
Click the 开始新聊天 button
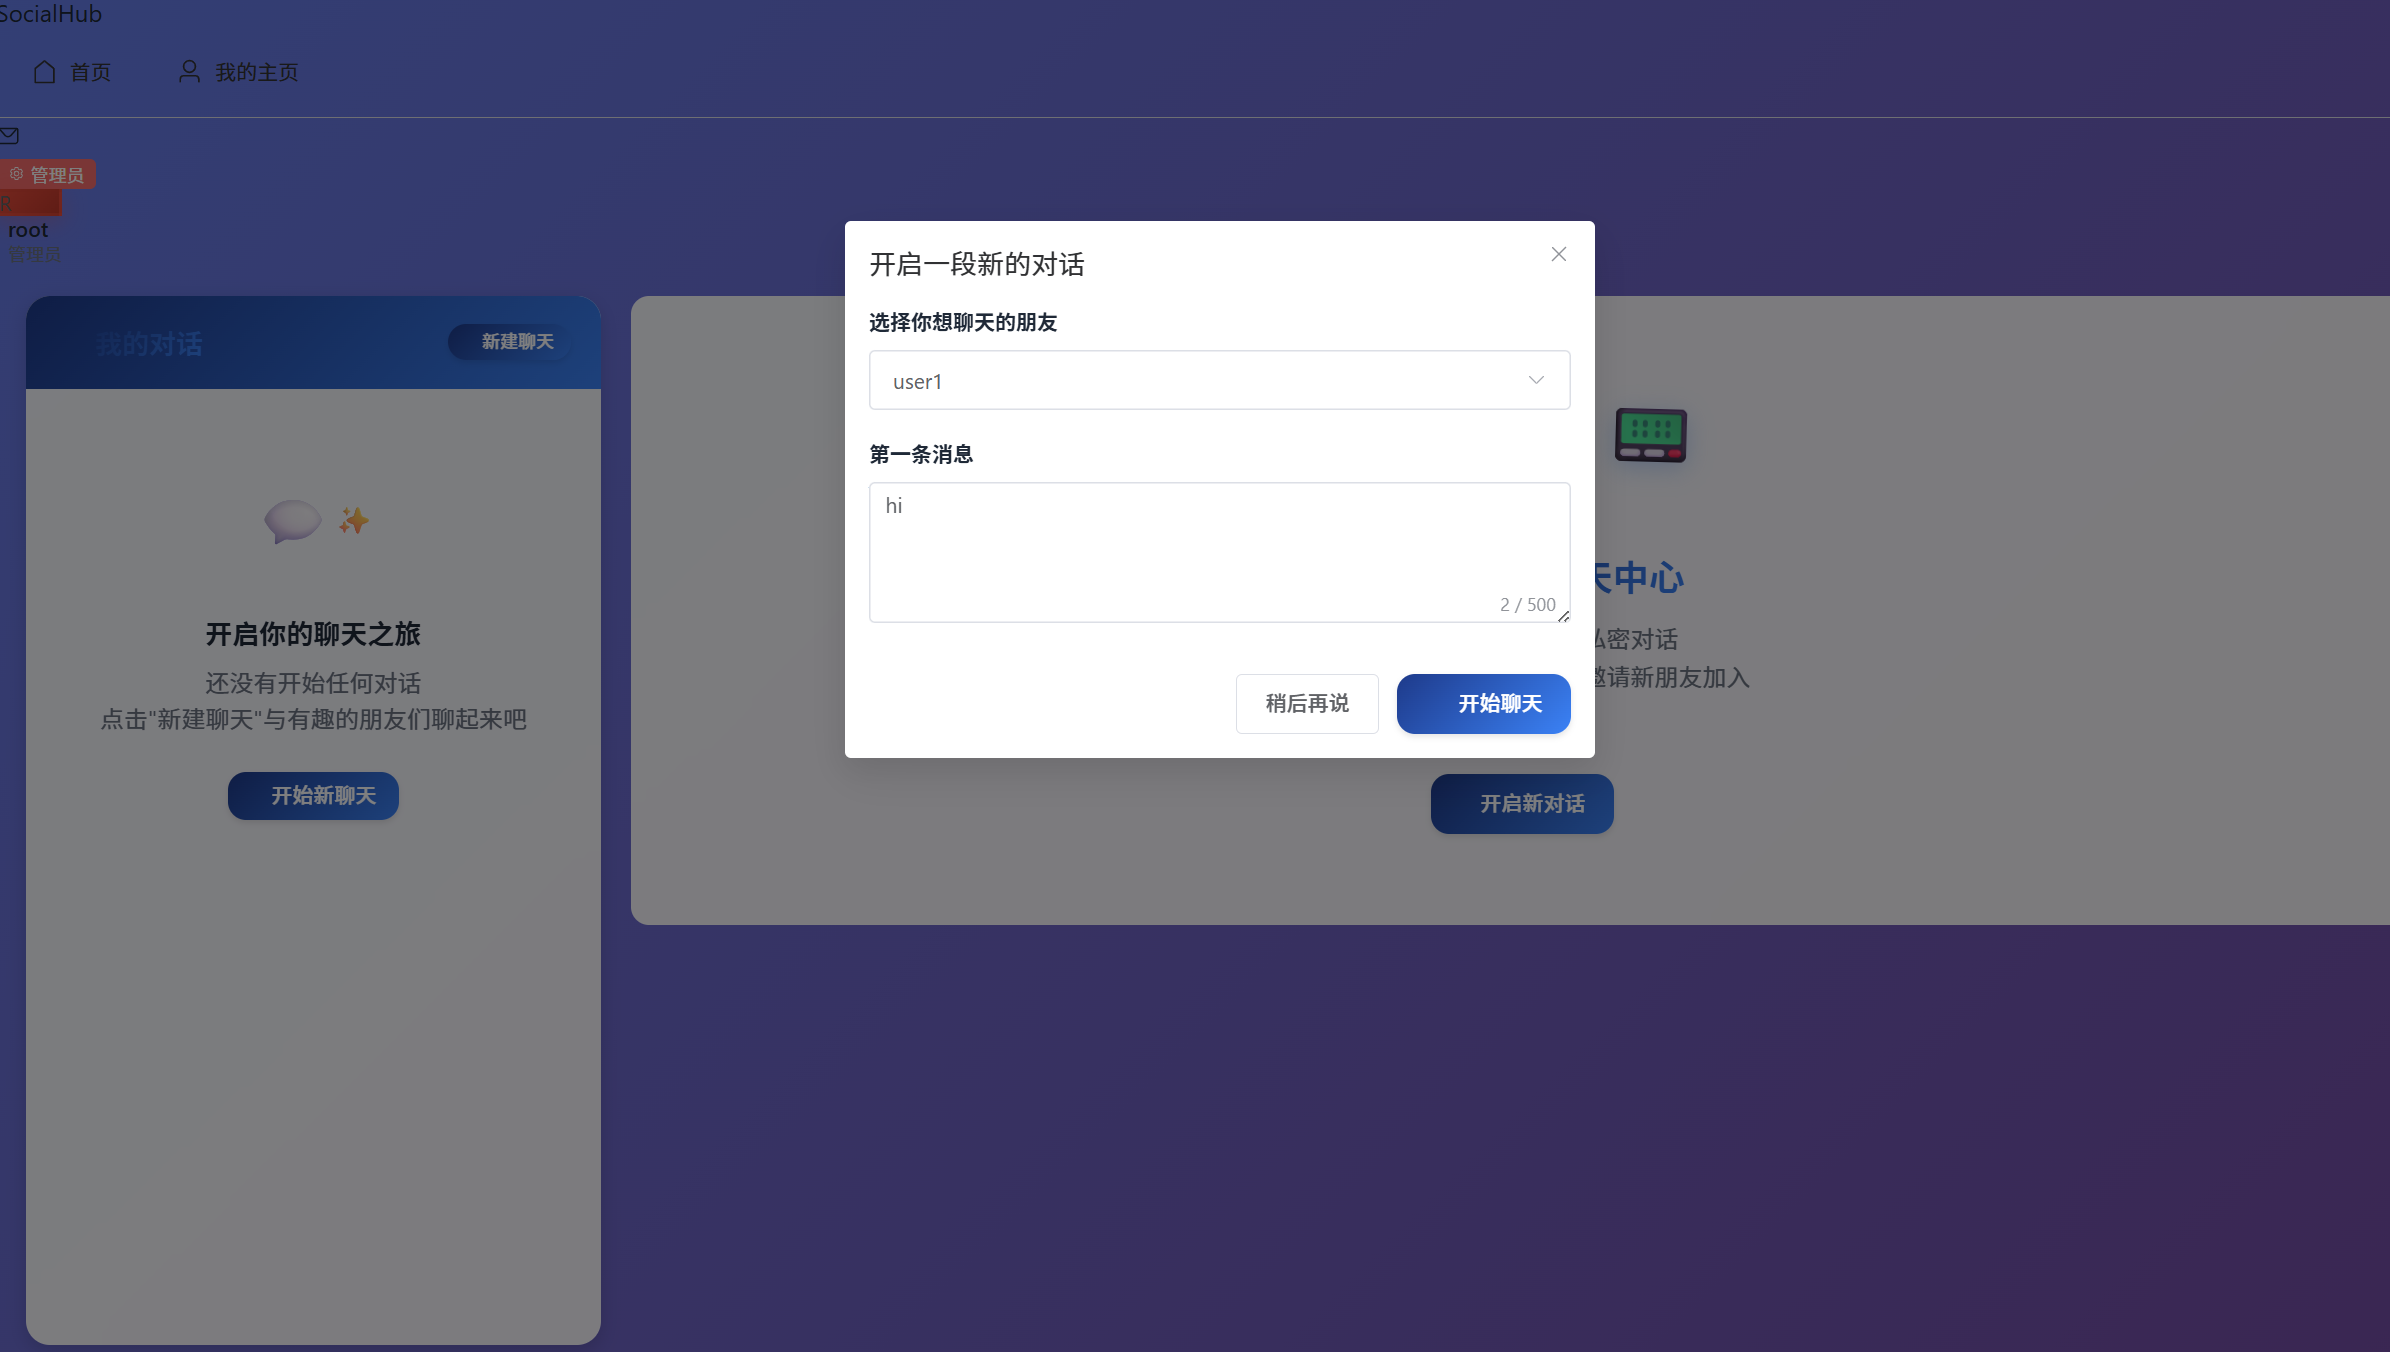pyautogui.click(x=313, y=796)
